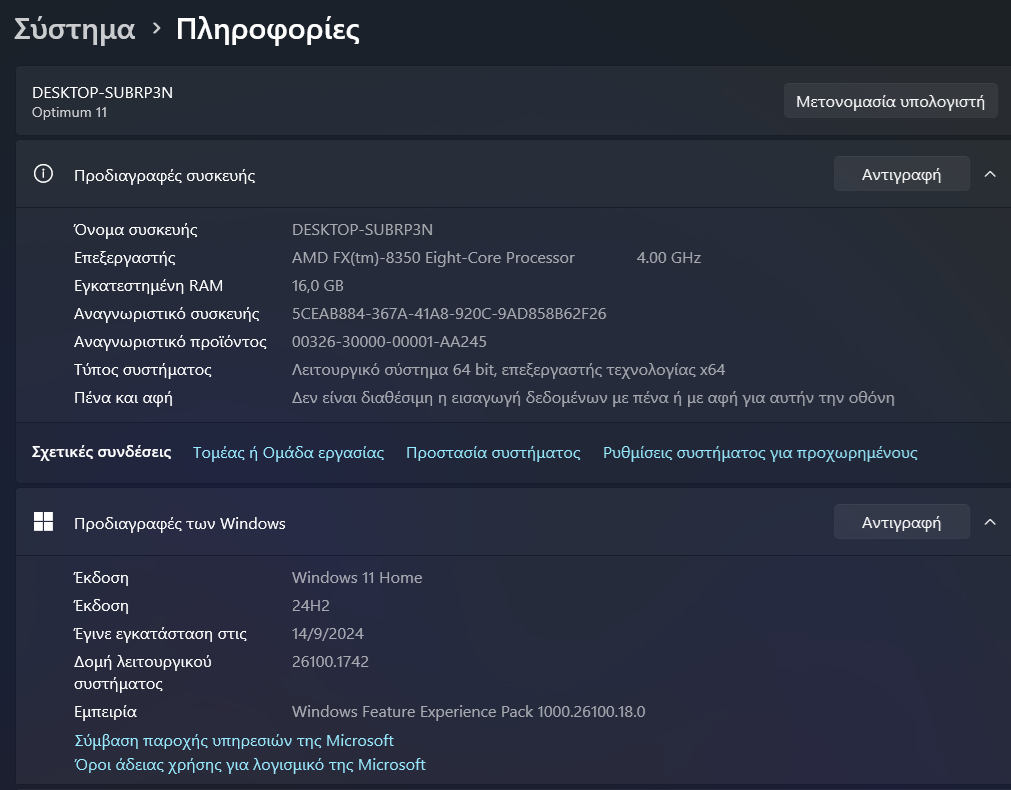Click the Optimum 11 model text
The width and height of the screenshot is (1011, 790).
click(x=70, y=112)
